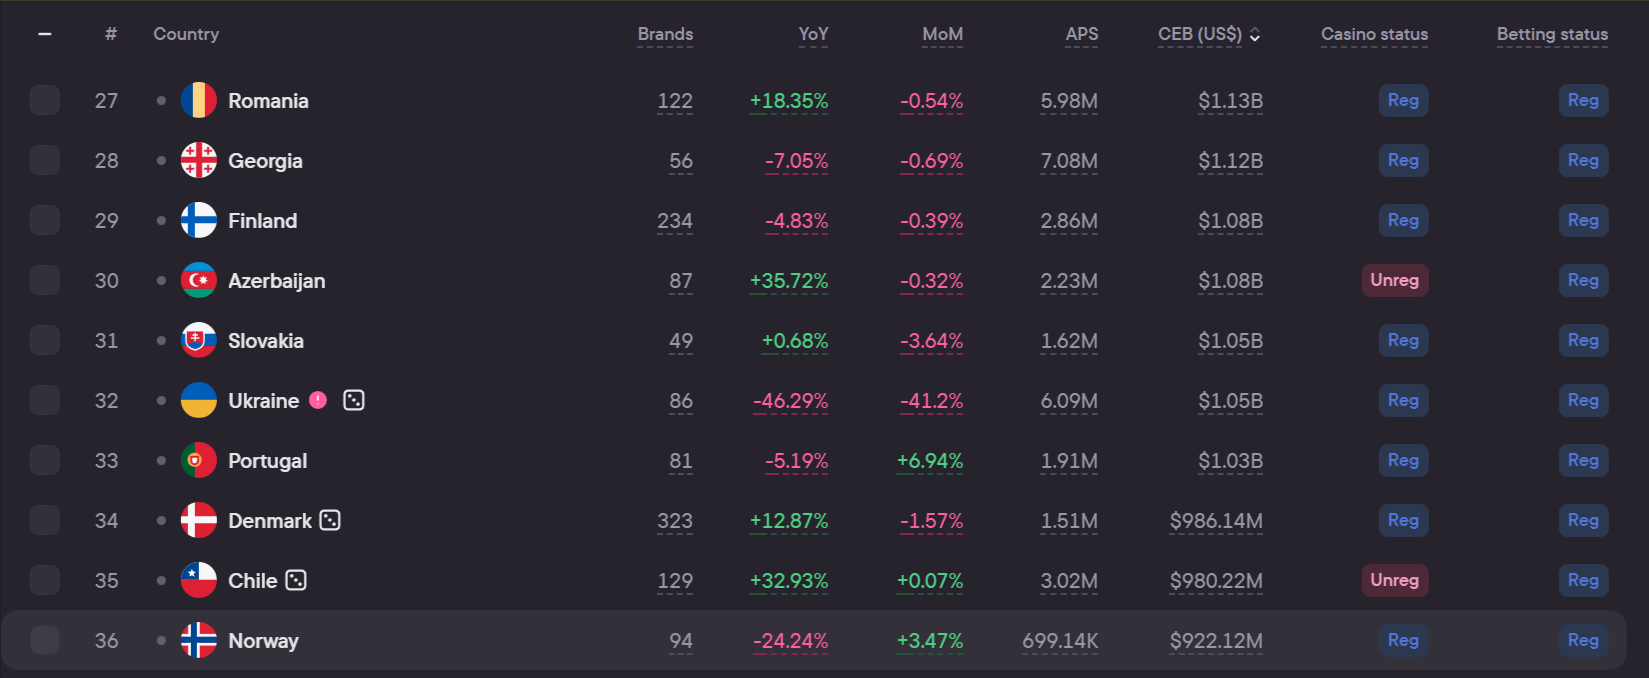Screen dimensions: 1649x678
Task: Click the dice icon next to Denmark
Action: click(330, 520)
